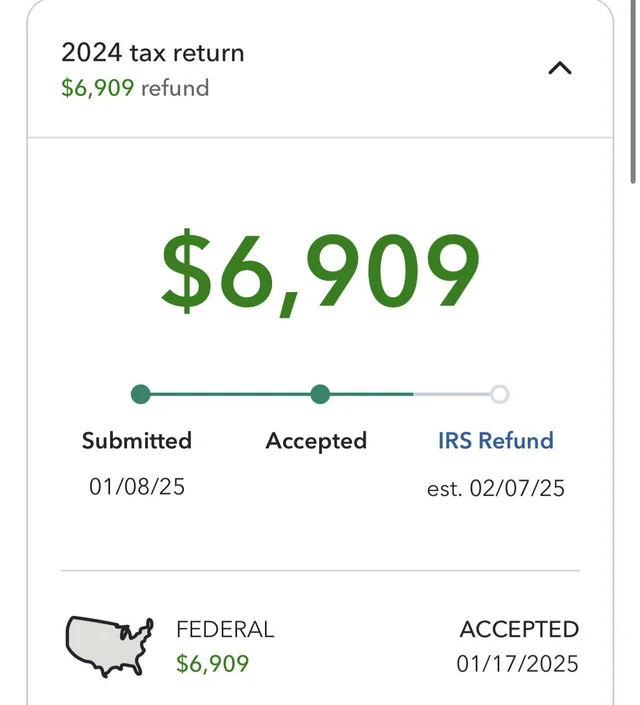This screenshot has height=705, width=640.
Task: Click the "$6,909 refund" header subtitle
Action: pos(135,88)
